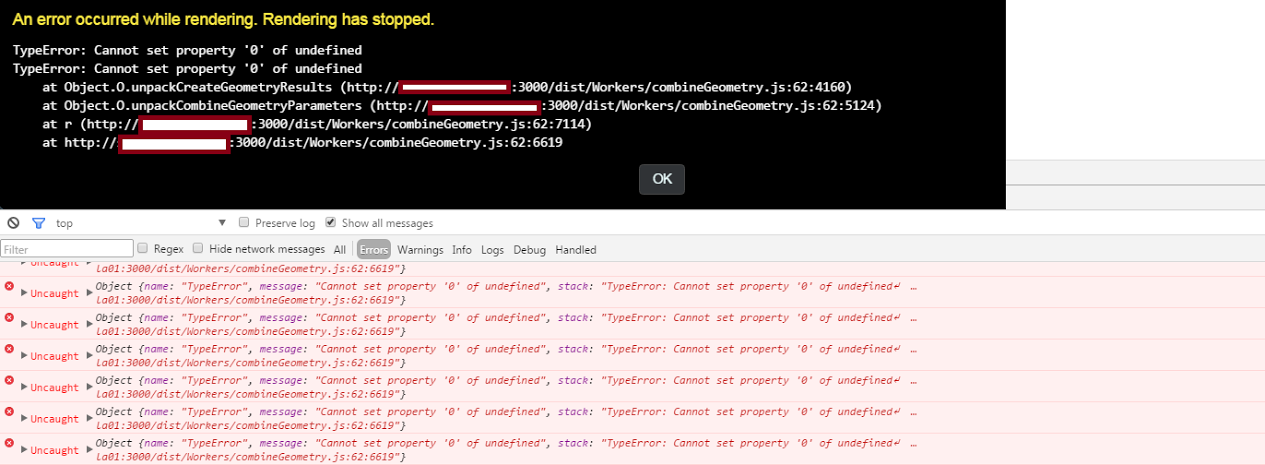Click the unpackCombineGeometryParameters stack trace line
Viewport: 1265px width, 465px height.
click(462, 105)
